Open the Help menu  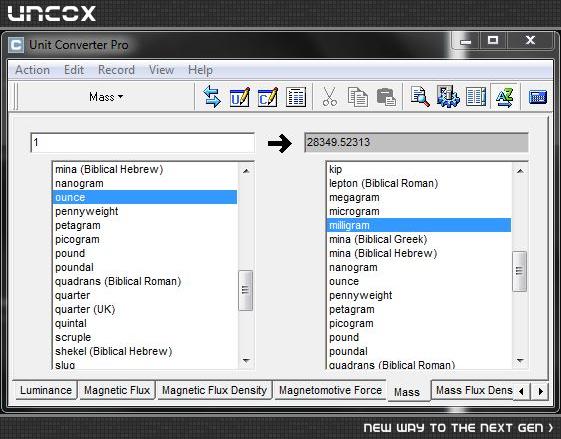click(200, 70)
